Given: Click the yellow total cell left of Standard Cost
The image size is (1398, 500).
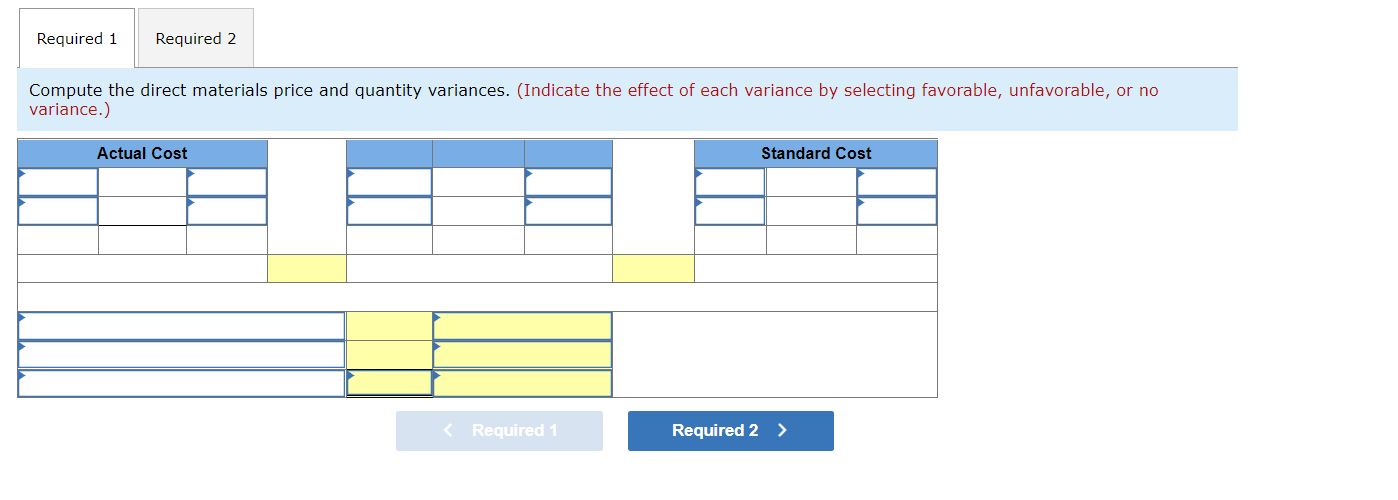Looking at the screenshot, I should coord(653,268).
